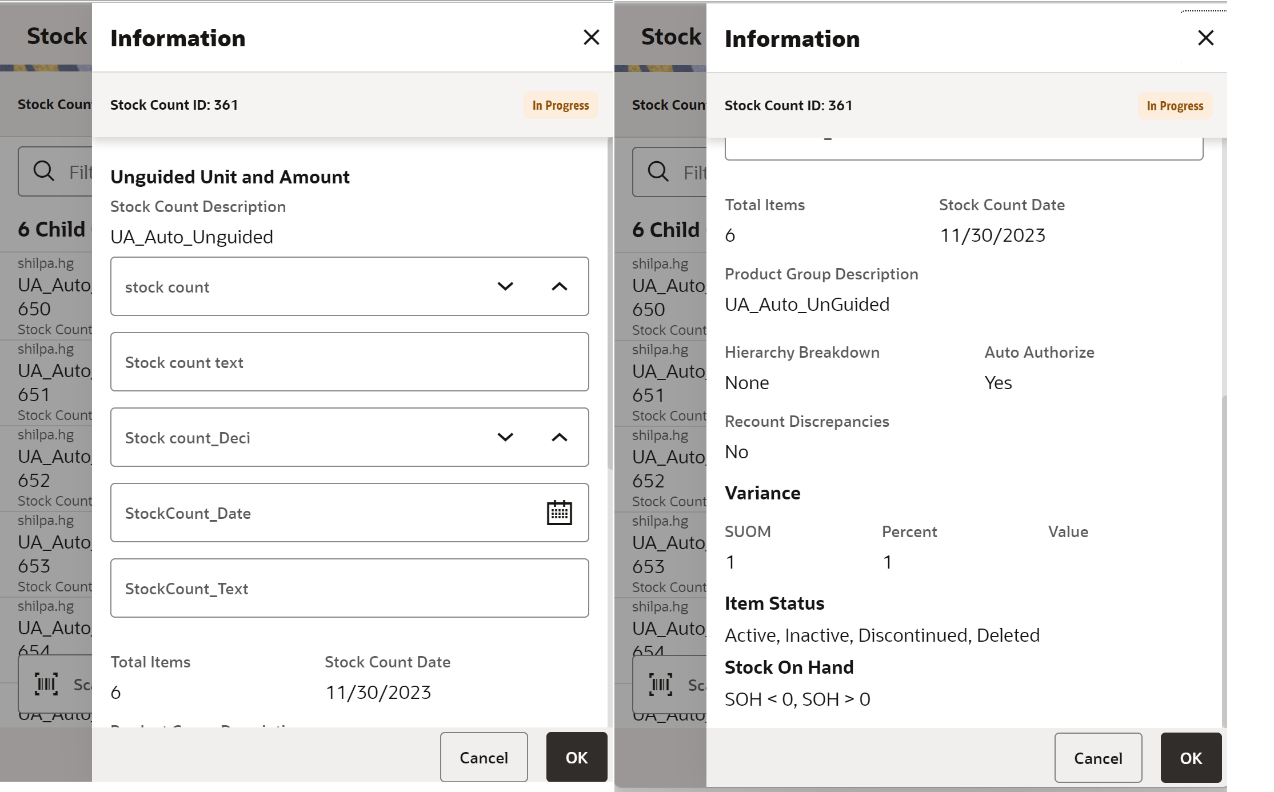Click the Stock count_Deci up chevron
Viewport: 1274px width, 792px height.
tap(559, 437)
